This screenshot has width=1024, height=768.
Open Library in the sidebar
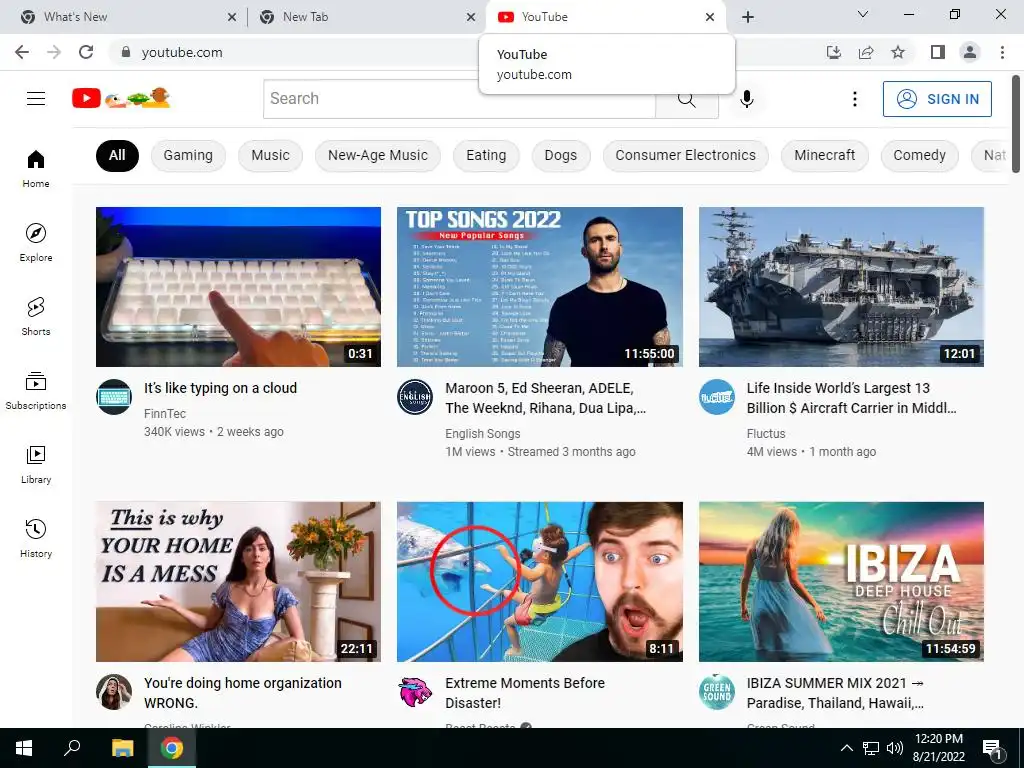[36, 464]
